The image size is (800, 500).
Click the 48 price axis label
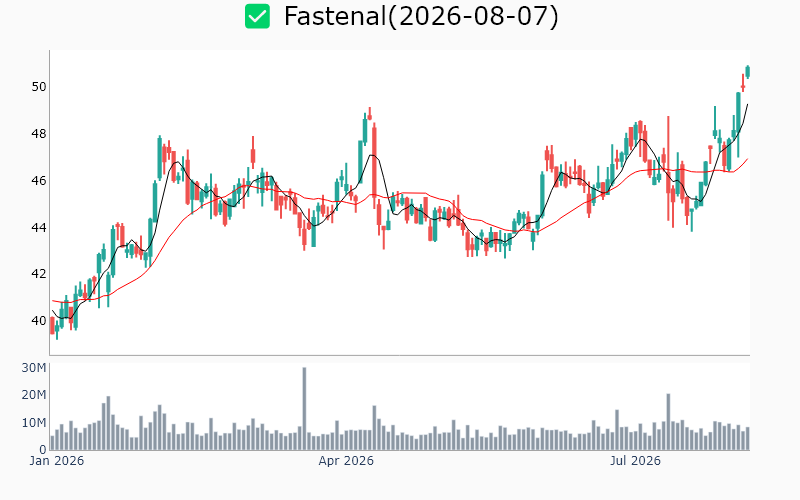pos(39,134)
